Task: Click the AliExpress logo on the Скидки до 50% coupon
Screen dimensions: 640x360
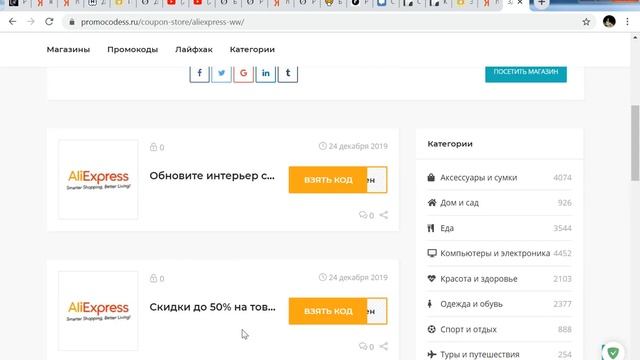Action: point(98,311)
